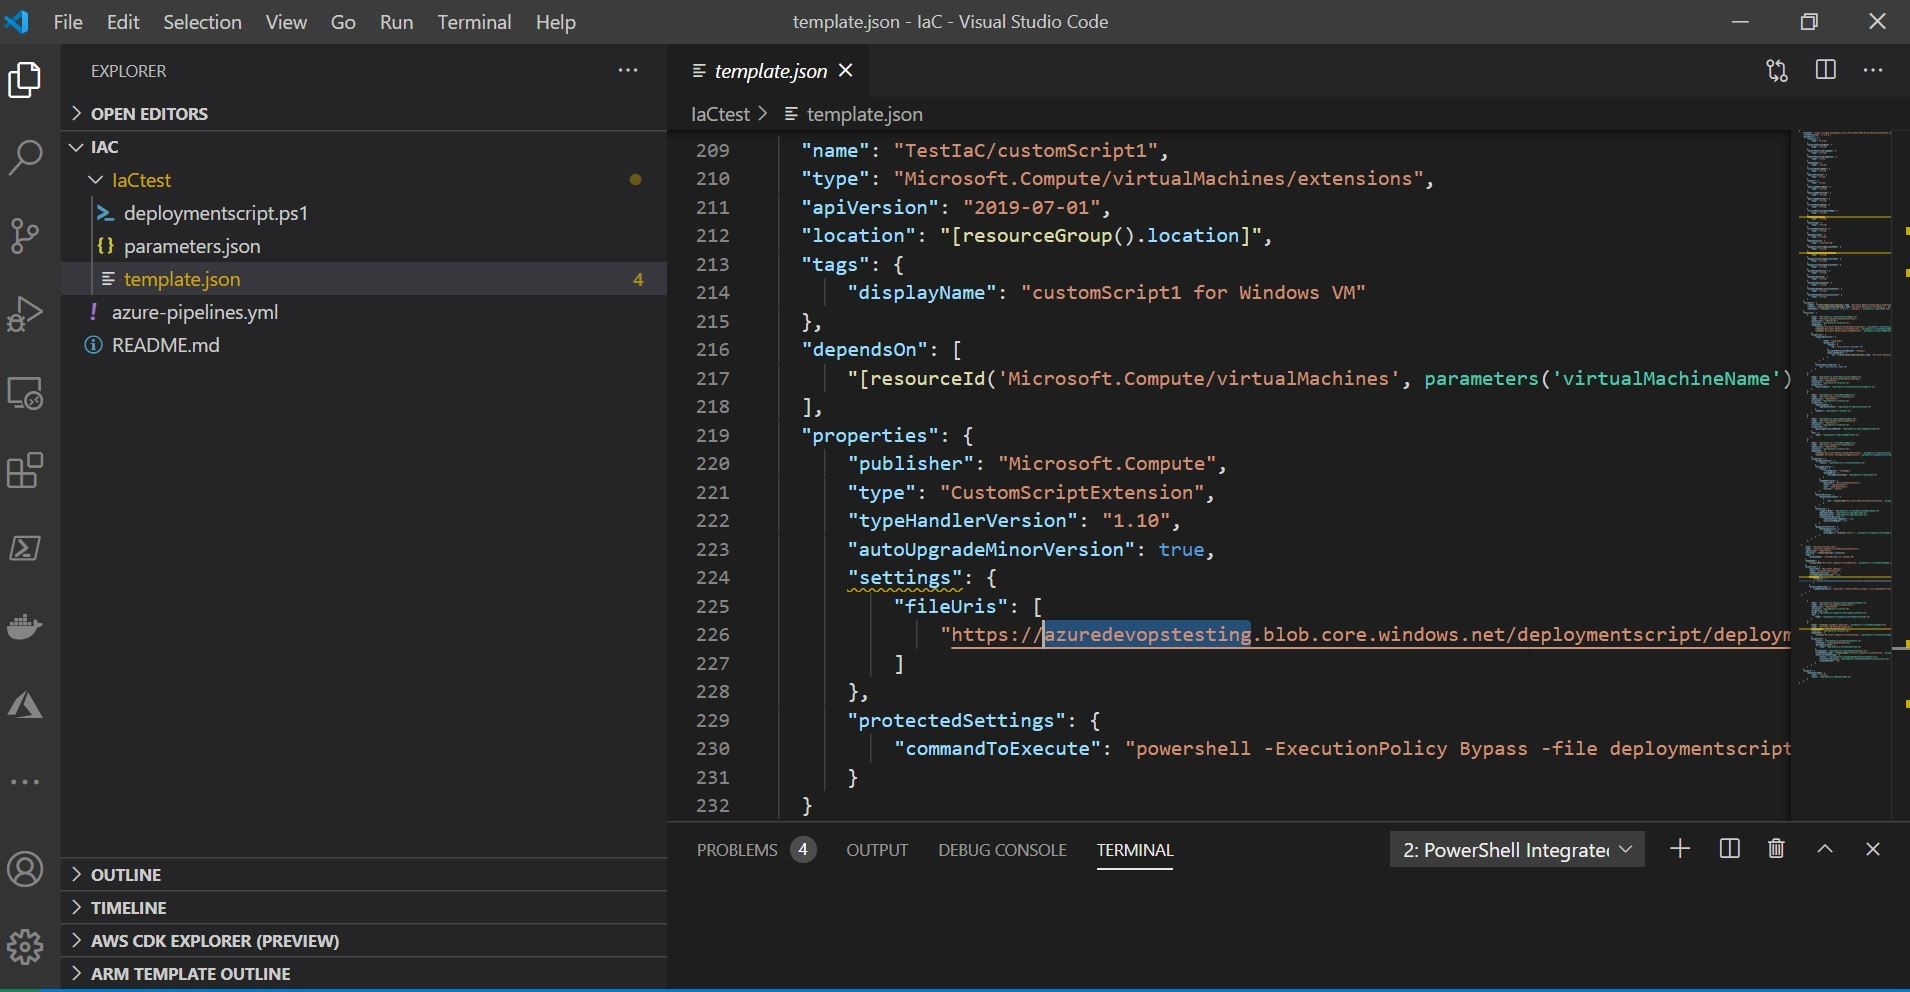This screenshot has height=992, width=1910.
Task: Expand the OUTLINE section
Action: tap(125, 874)
